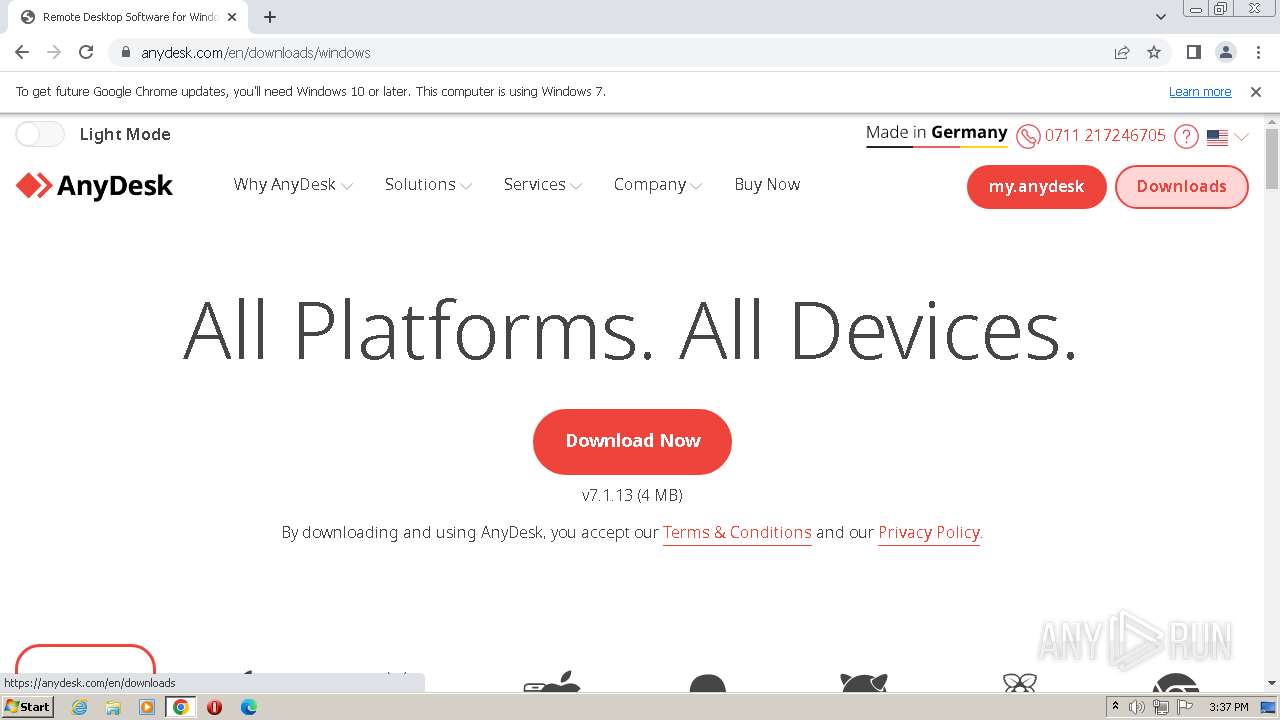The height and width of the screenshot is (720, 1280).
Task: Call the 0711 217246705 phone link
Action: (1105, 136)
